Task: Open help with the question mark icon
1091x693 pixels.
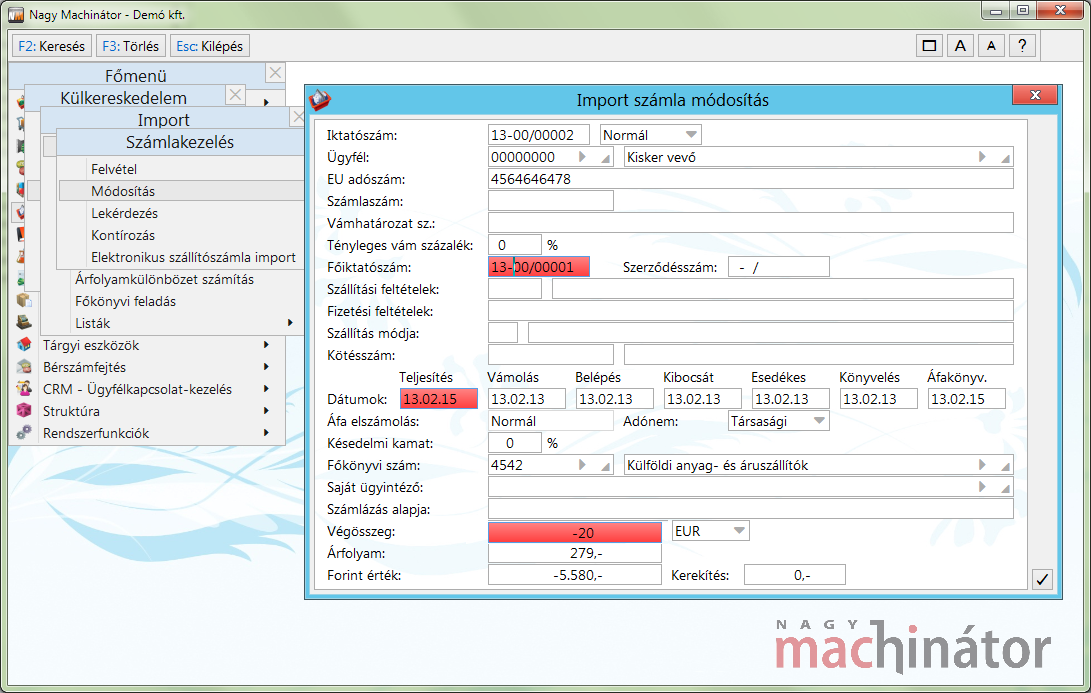Action: (x=1022, y=46)
